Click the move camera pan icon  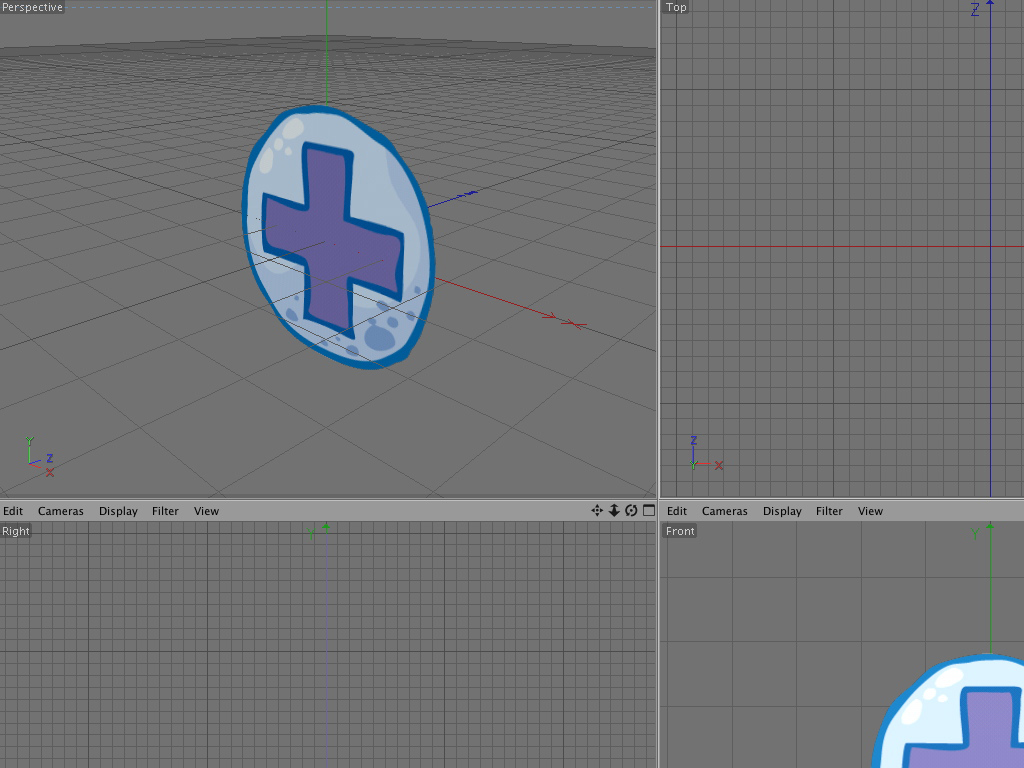pyautogui.click(x=597, y=511)
